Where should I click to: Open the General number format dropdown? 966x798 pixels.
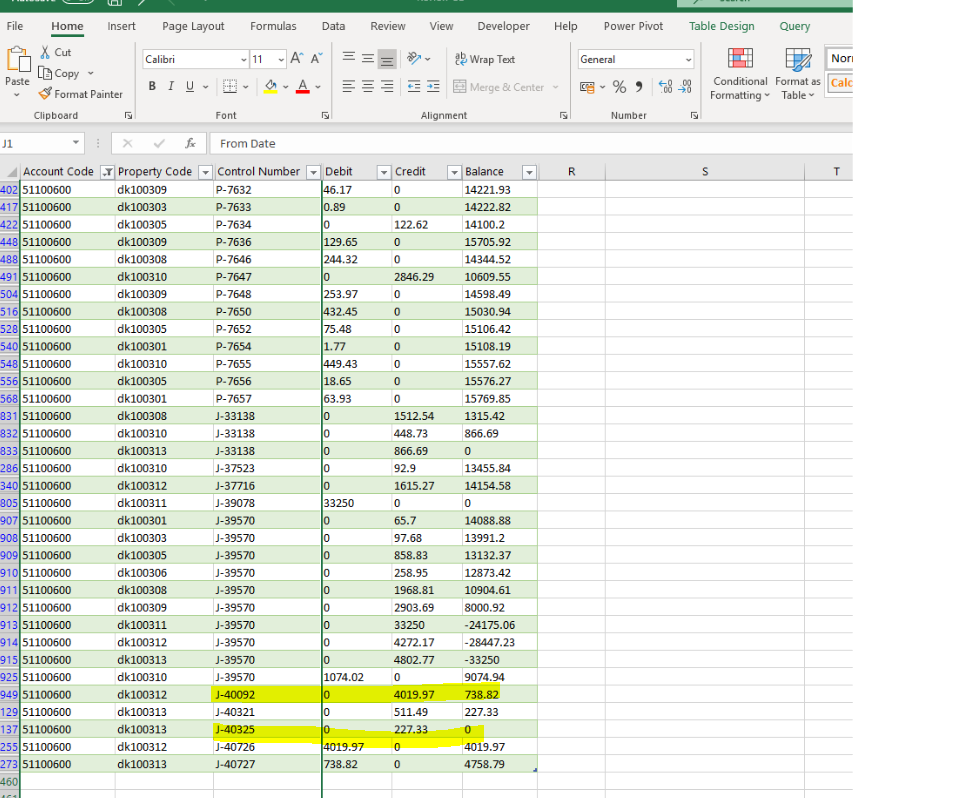pyautogui.click(x=688, y=60)
